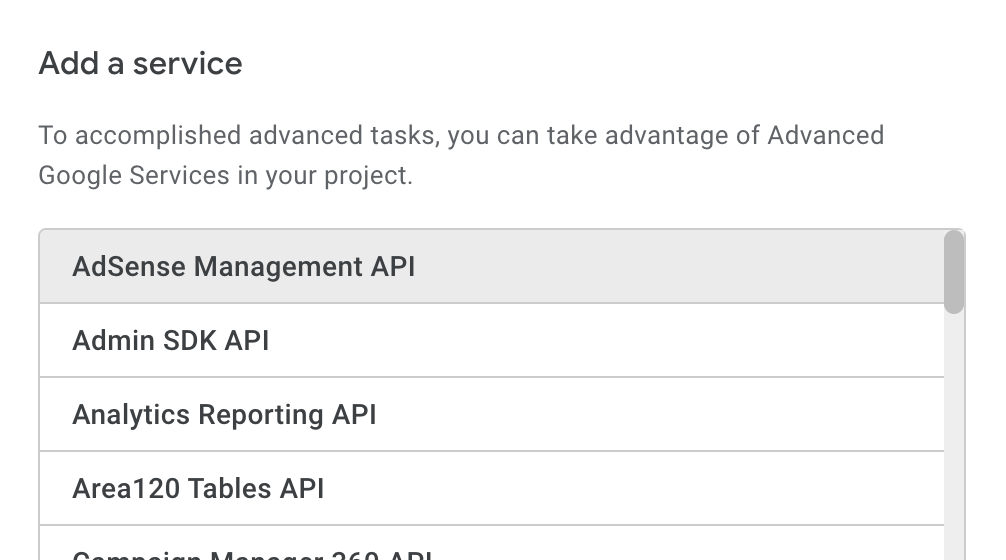Click blank space right of Area120 Tables API
This screenshot has height=560, width=1006.
click(x=650, y=489)
